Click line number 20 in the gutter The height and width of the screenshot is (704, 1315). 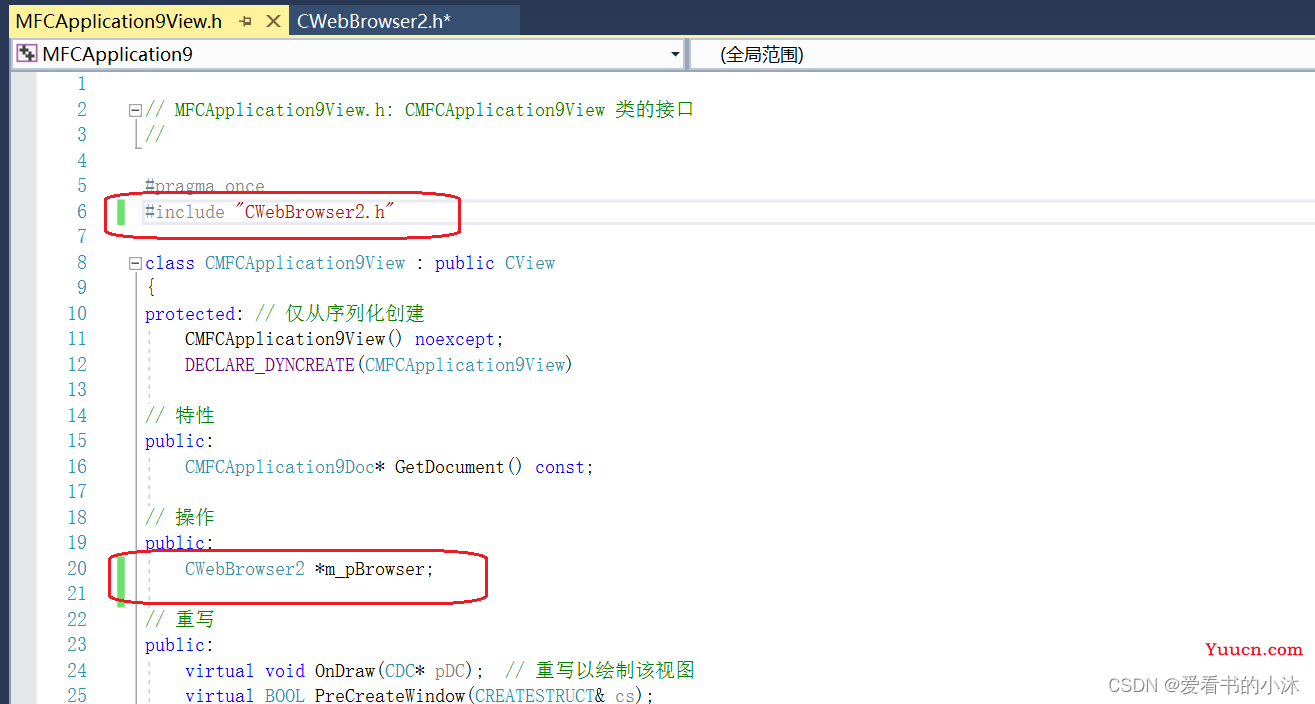point(76,569)
